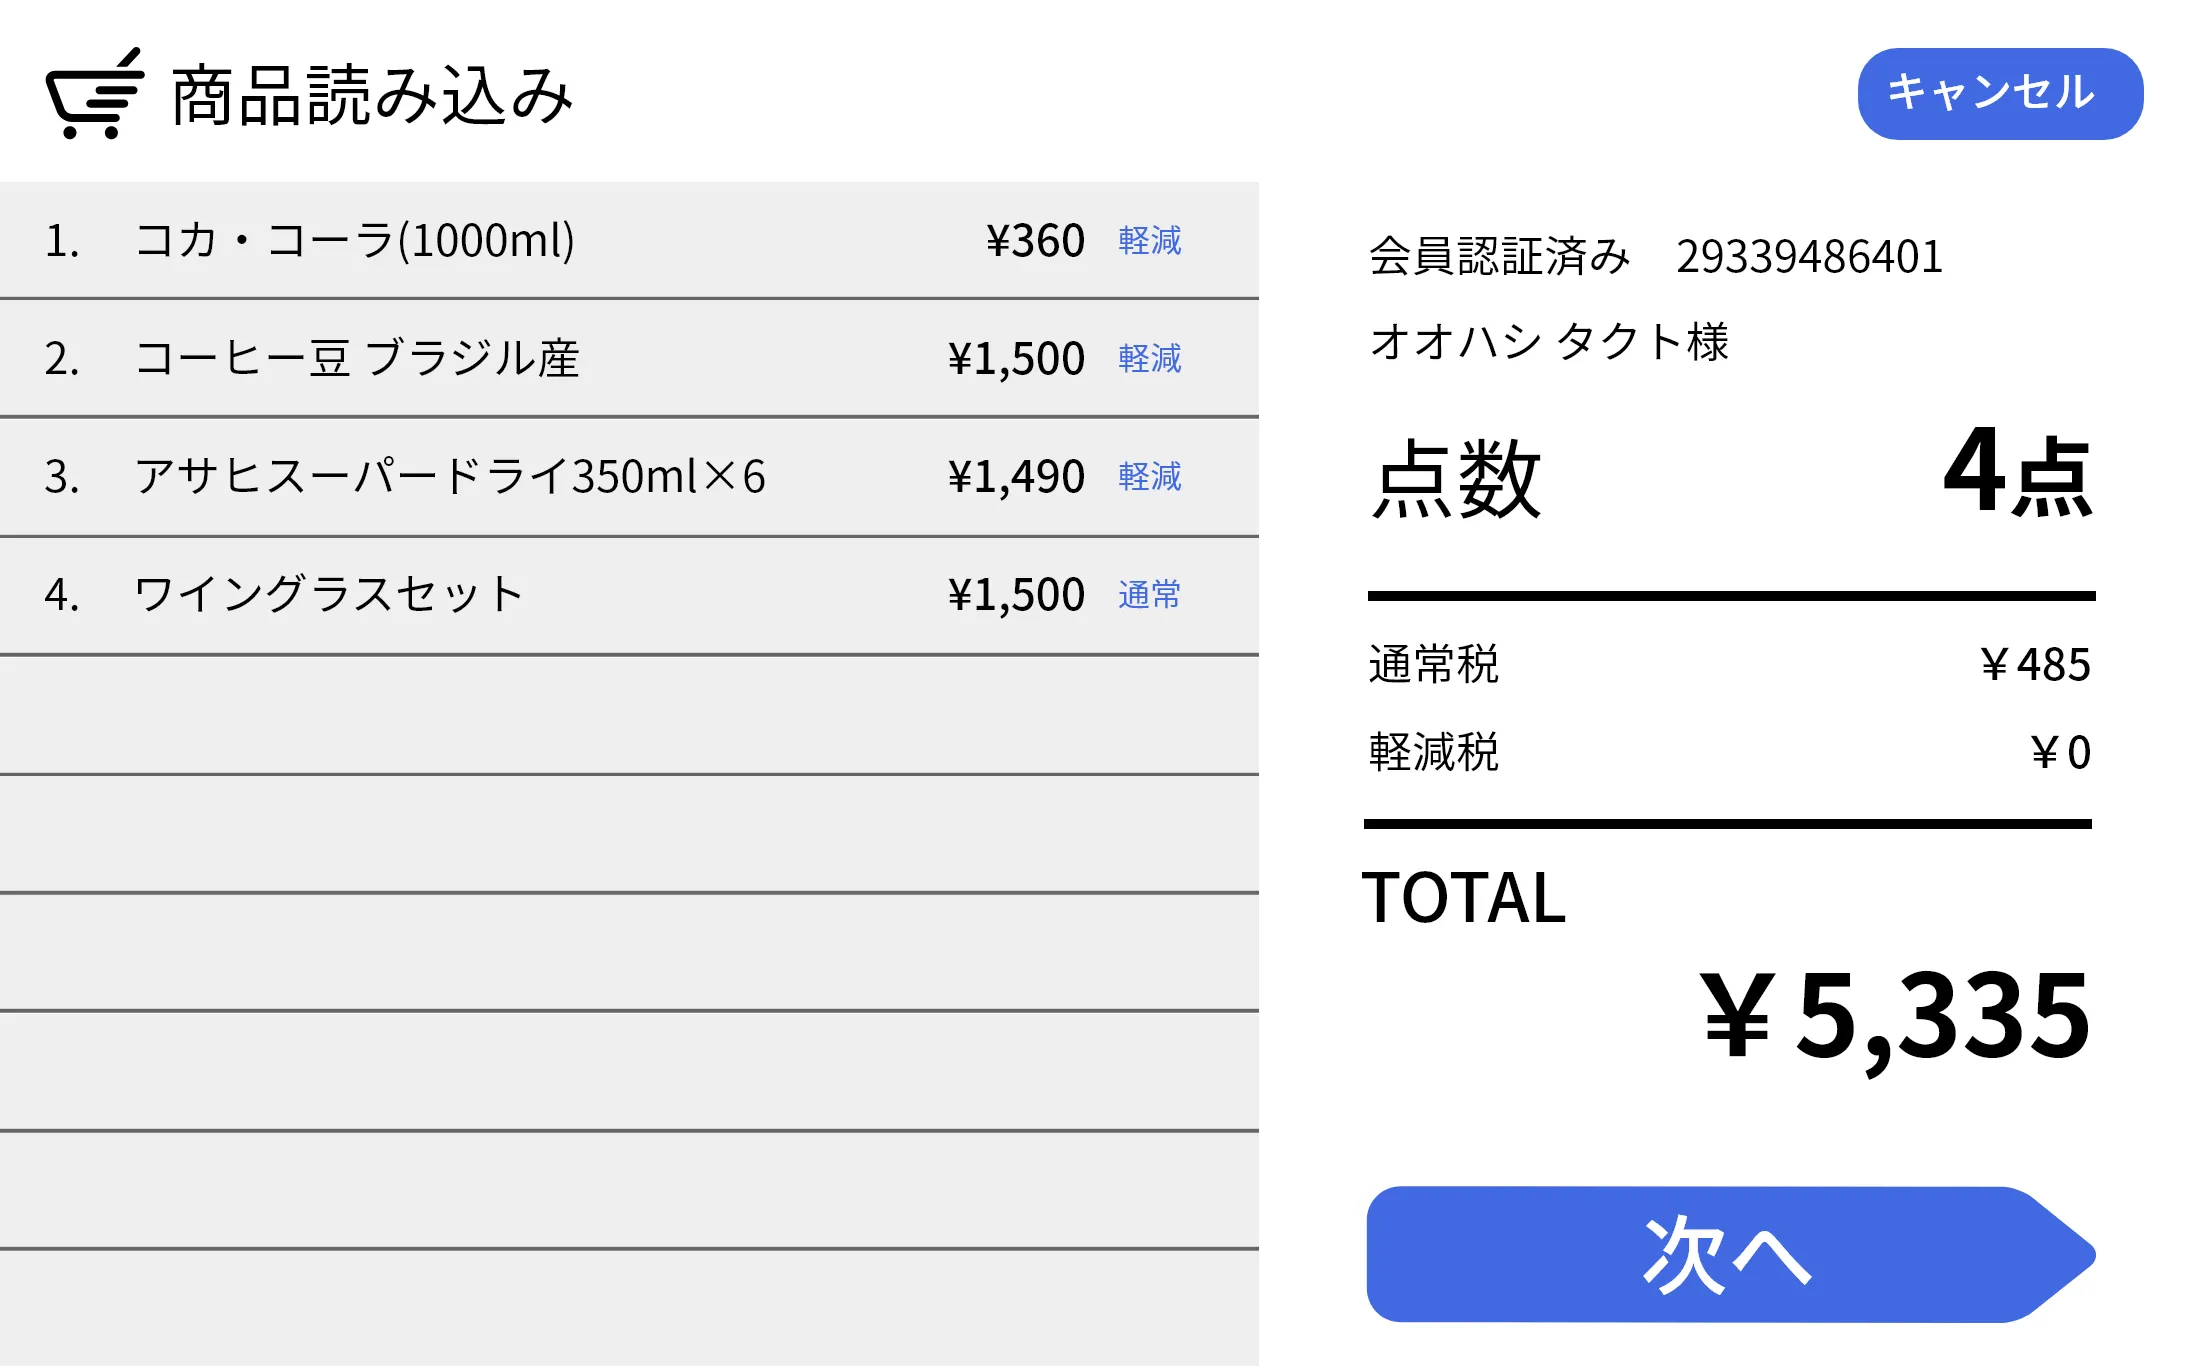Image resolution: width=2188 pixels, height=1368 pixels.
Task: Click the member number 29339486401
Action: (x=1810, y=255)
